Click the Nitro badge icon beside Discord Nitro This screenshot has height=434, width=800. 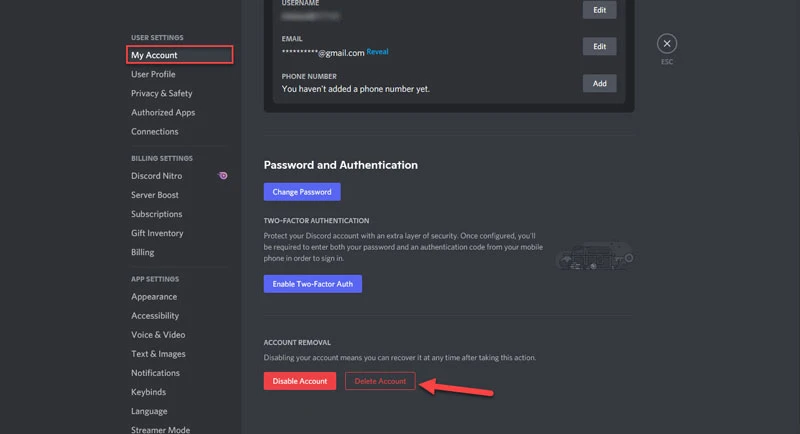point(222,175)
